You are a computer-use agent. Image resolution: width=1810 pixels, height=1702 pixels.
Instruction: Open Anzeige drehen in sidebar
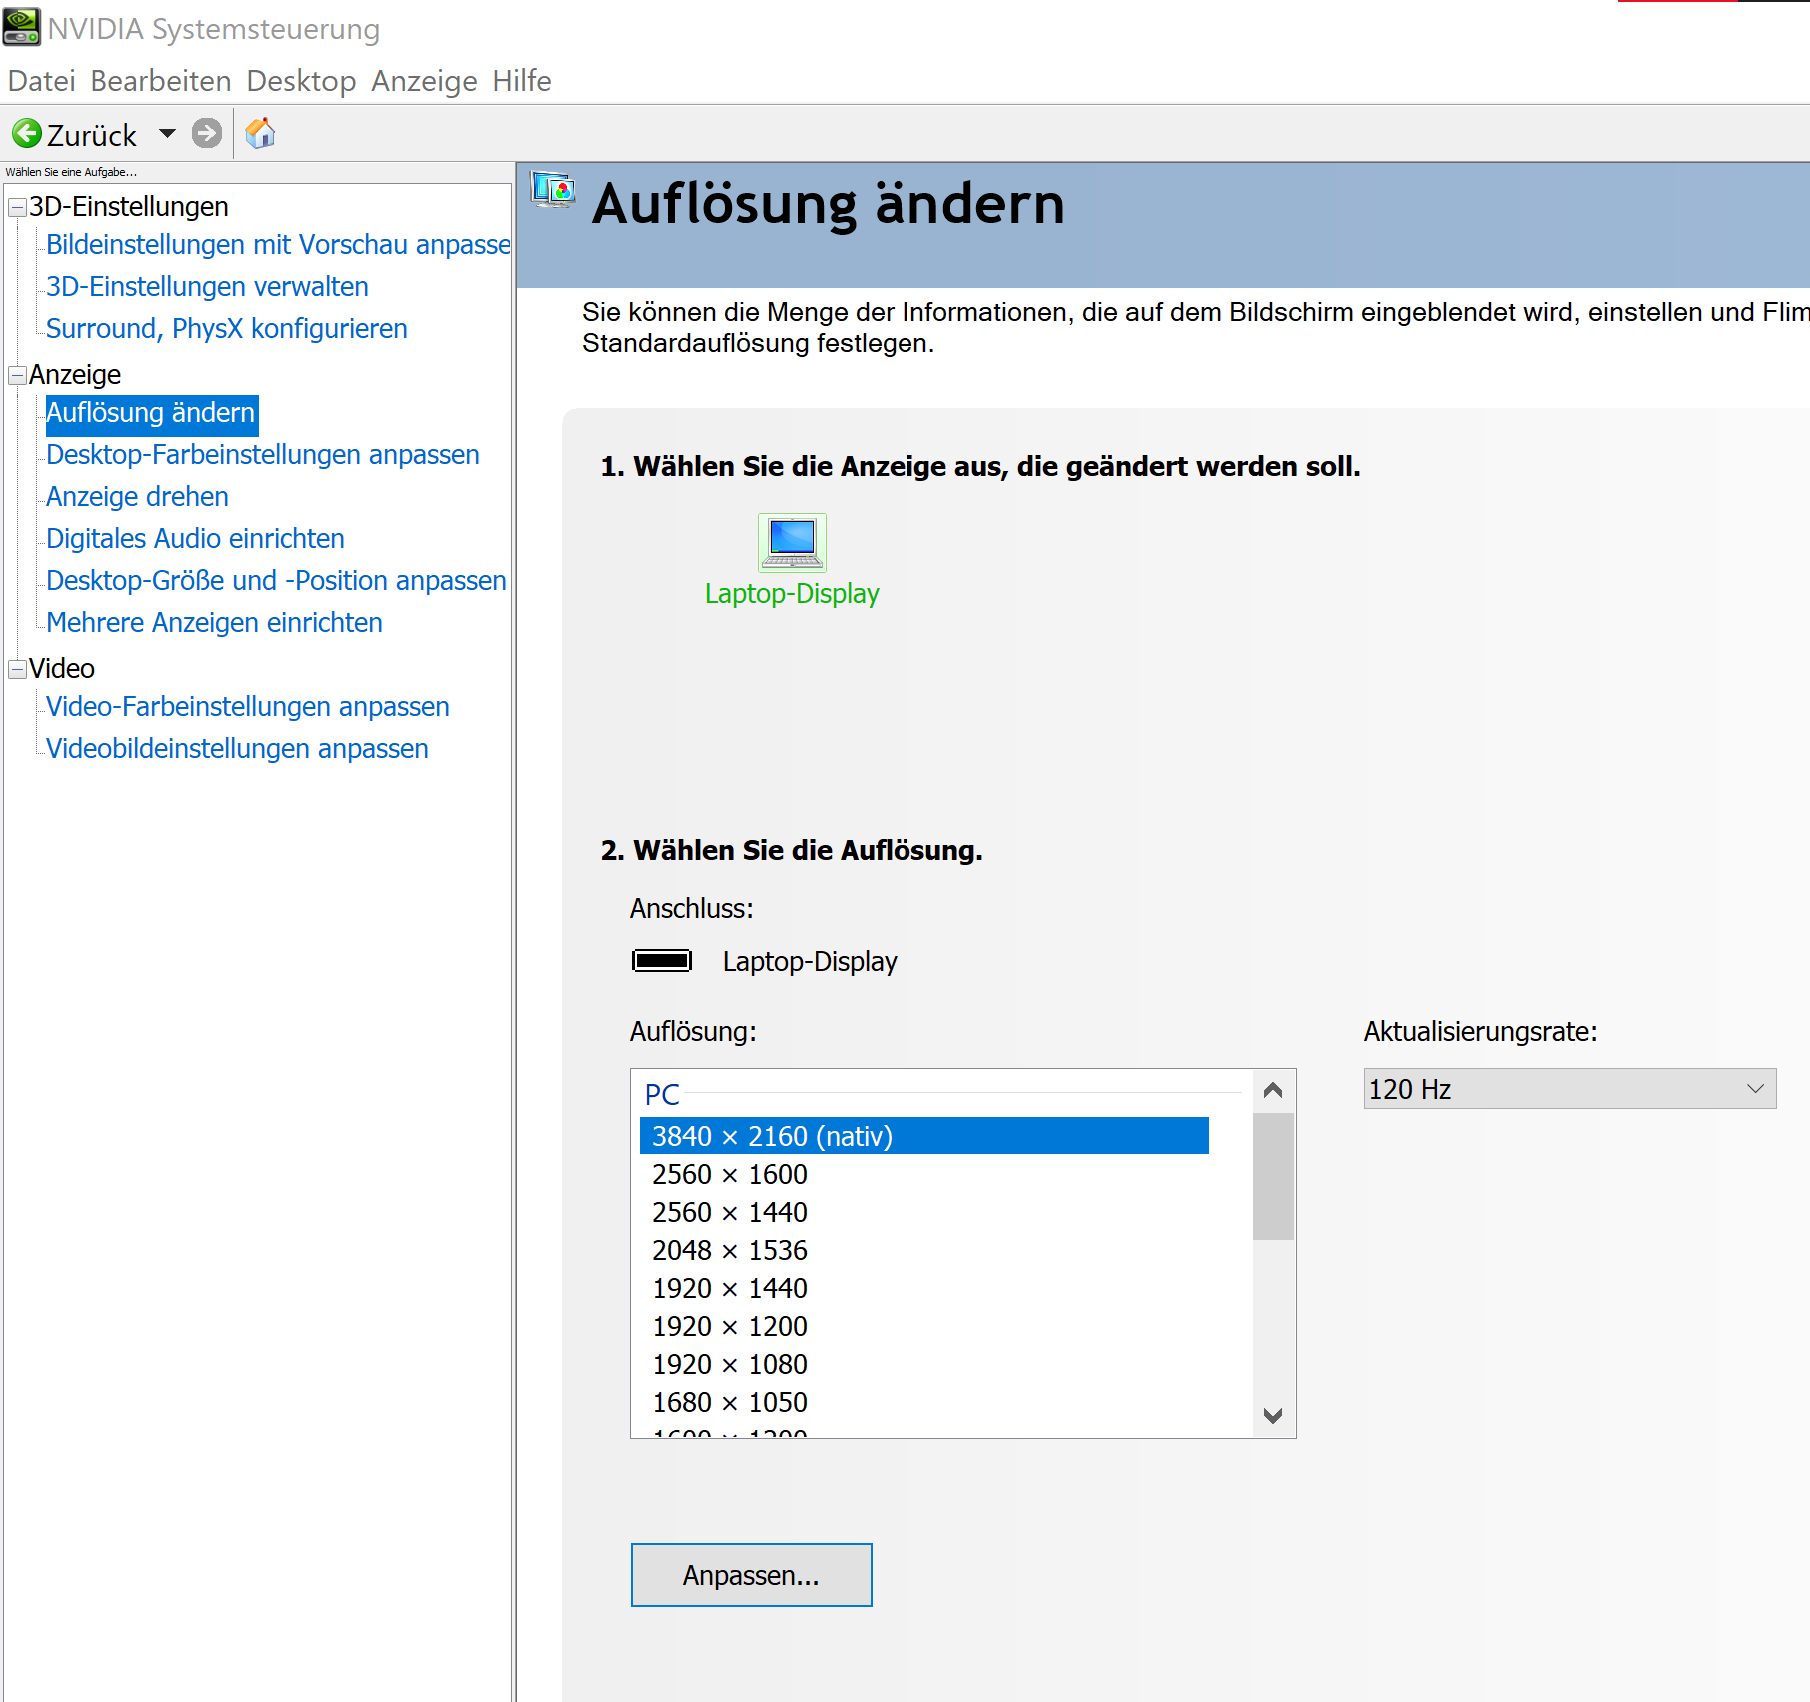[x=137, y=497]
